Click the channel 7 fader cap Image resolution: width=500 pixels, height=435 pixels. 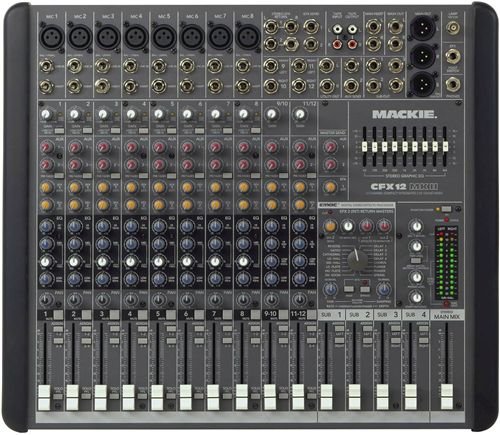(x=213, y=397)
